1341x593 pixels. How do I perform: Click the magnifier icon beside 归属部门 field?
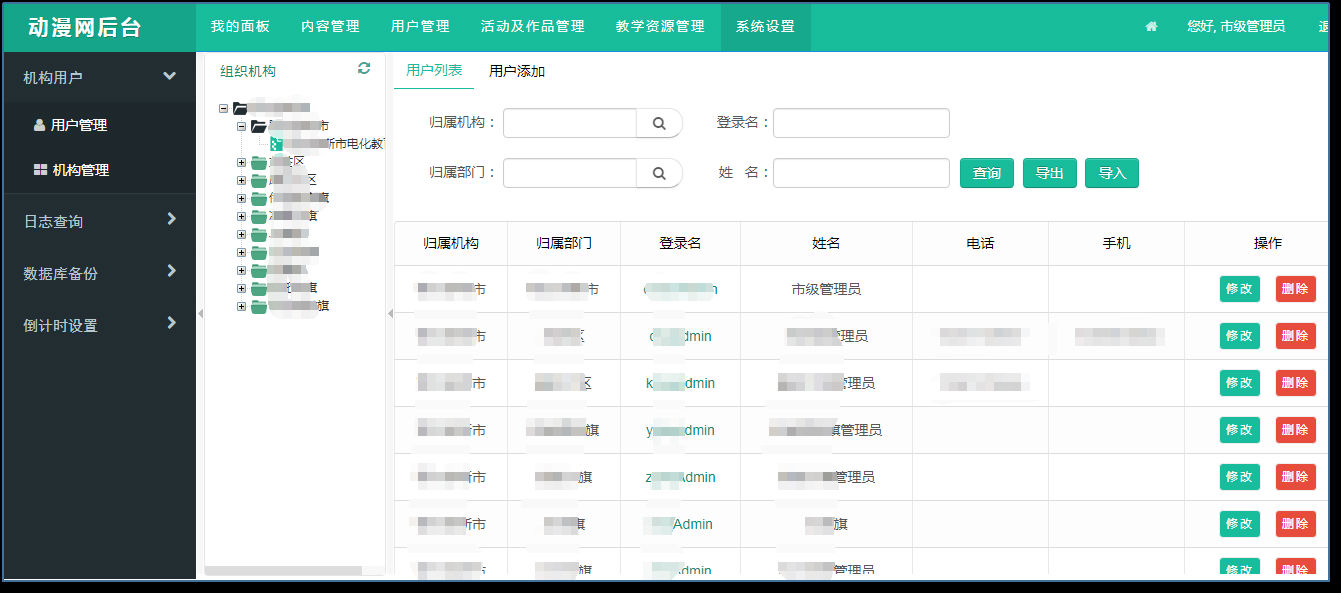click(x=659, y=172)
